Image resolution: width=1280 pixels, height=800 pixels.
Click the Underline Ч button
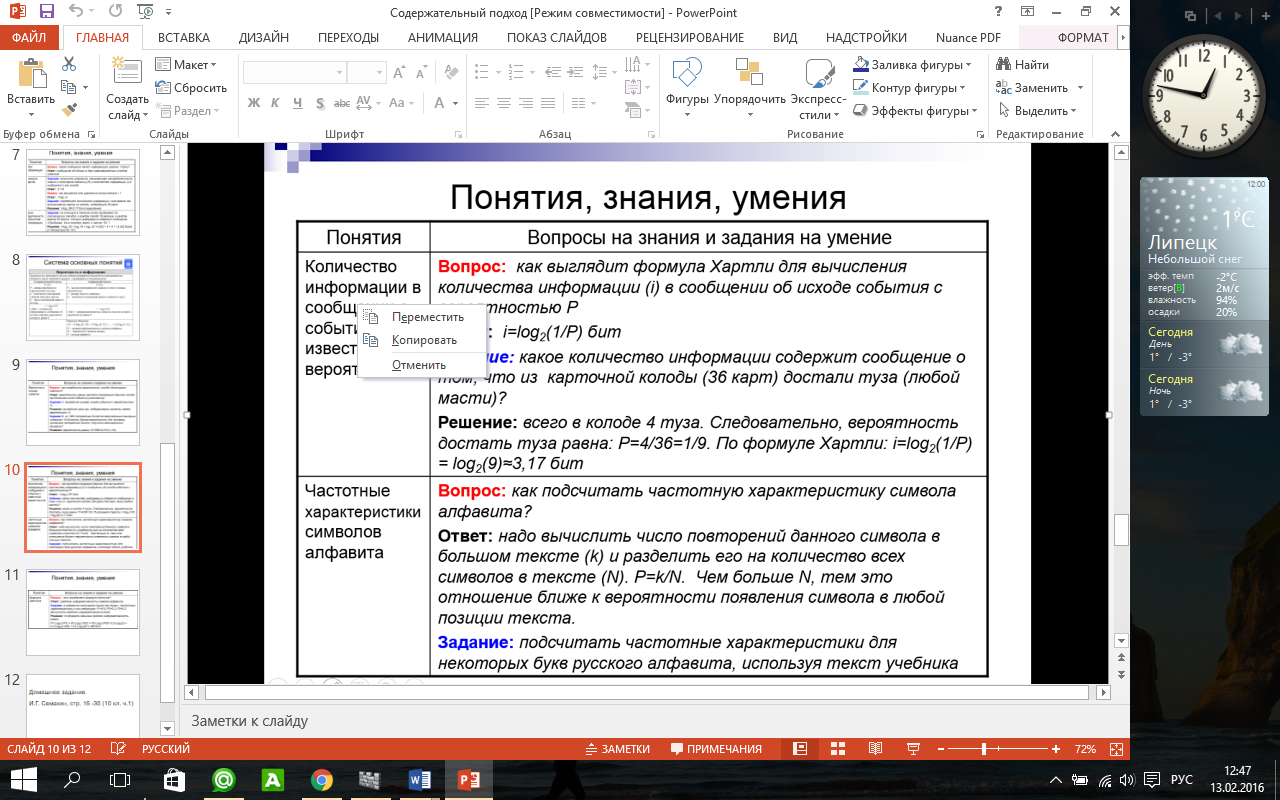pos(298,103)
